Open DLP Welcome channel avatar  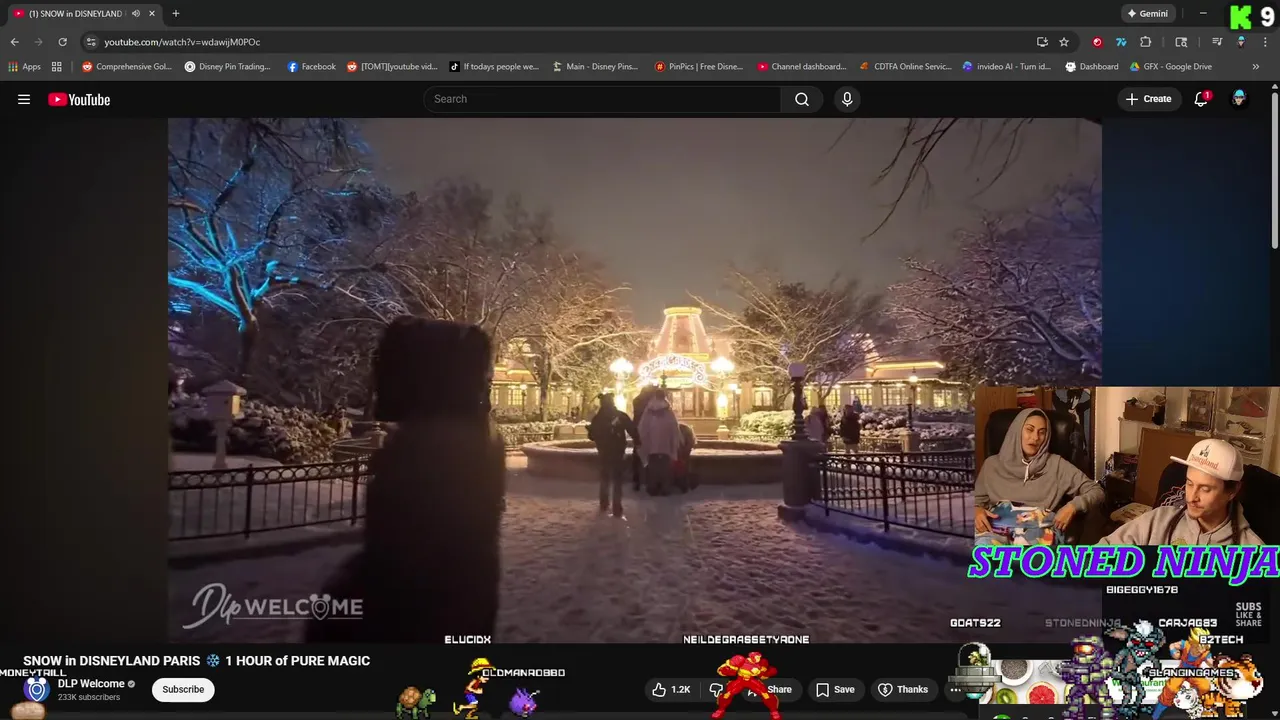[x=37, y=690]
